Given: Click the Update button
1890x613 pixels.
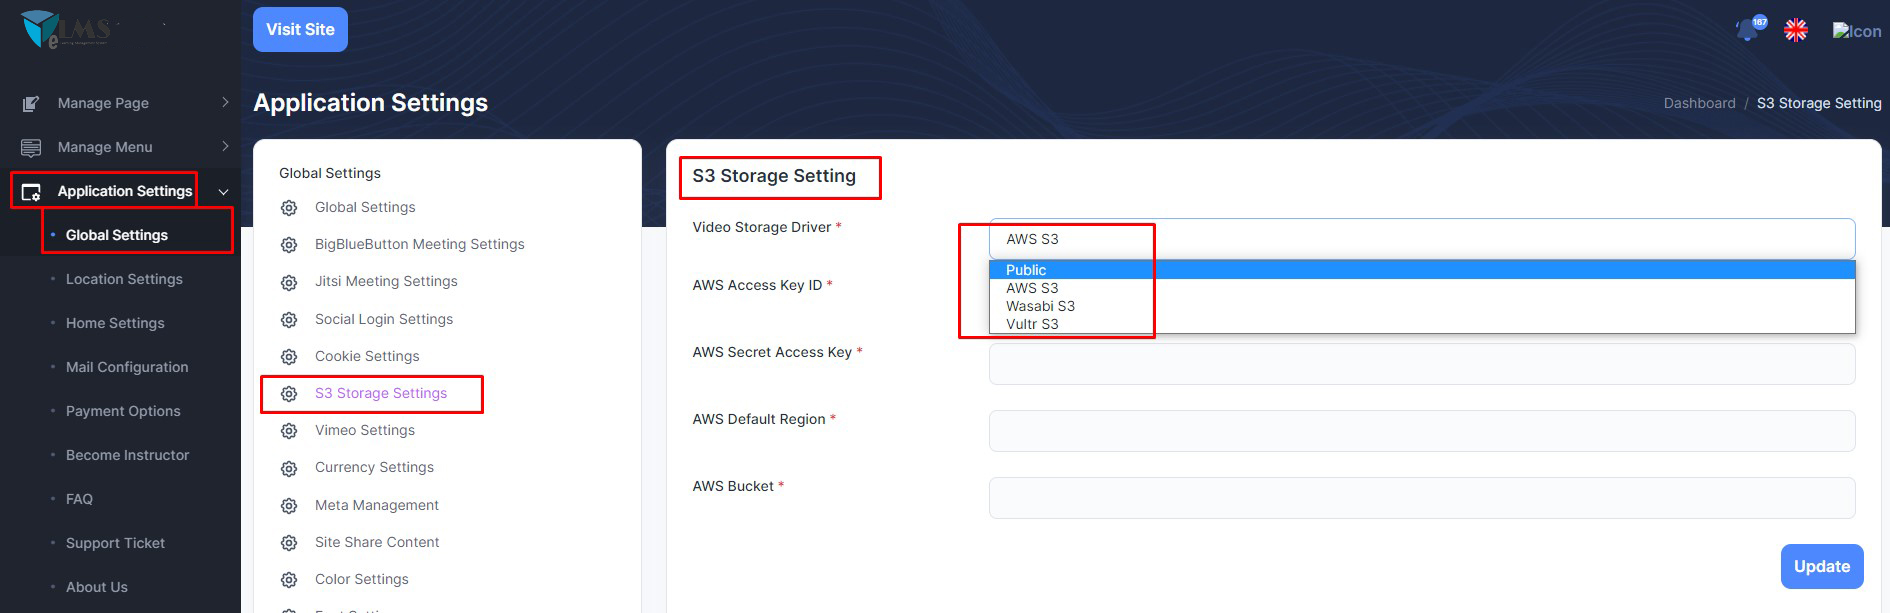Looking at the screenshot, I should pos(1821,566).
